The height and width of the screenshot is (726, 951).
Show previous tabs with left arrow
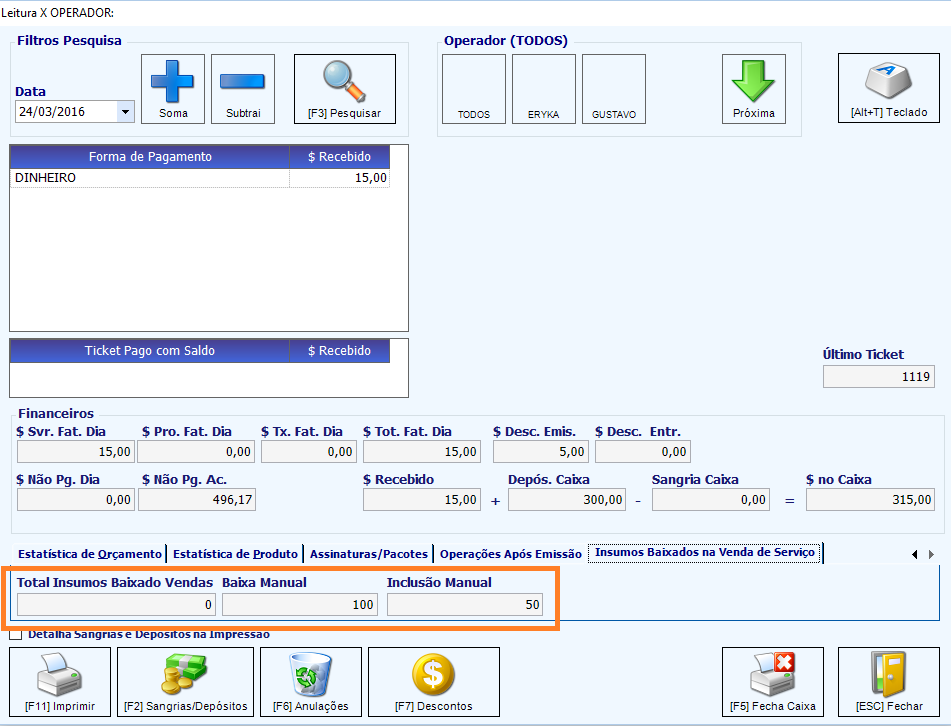point(915,554)
